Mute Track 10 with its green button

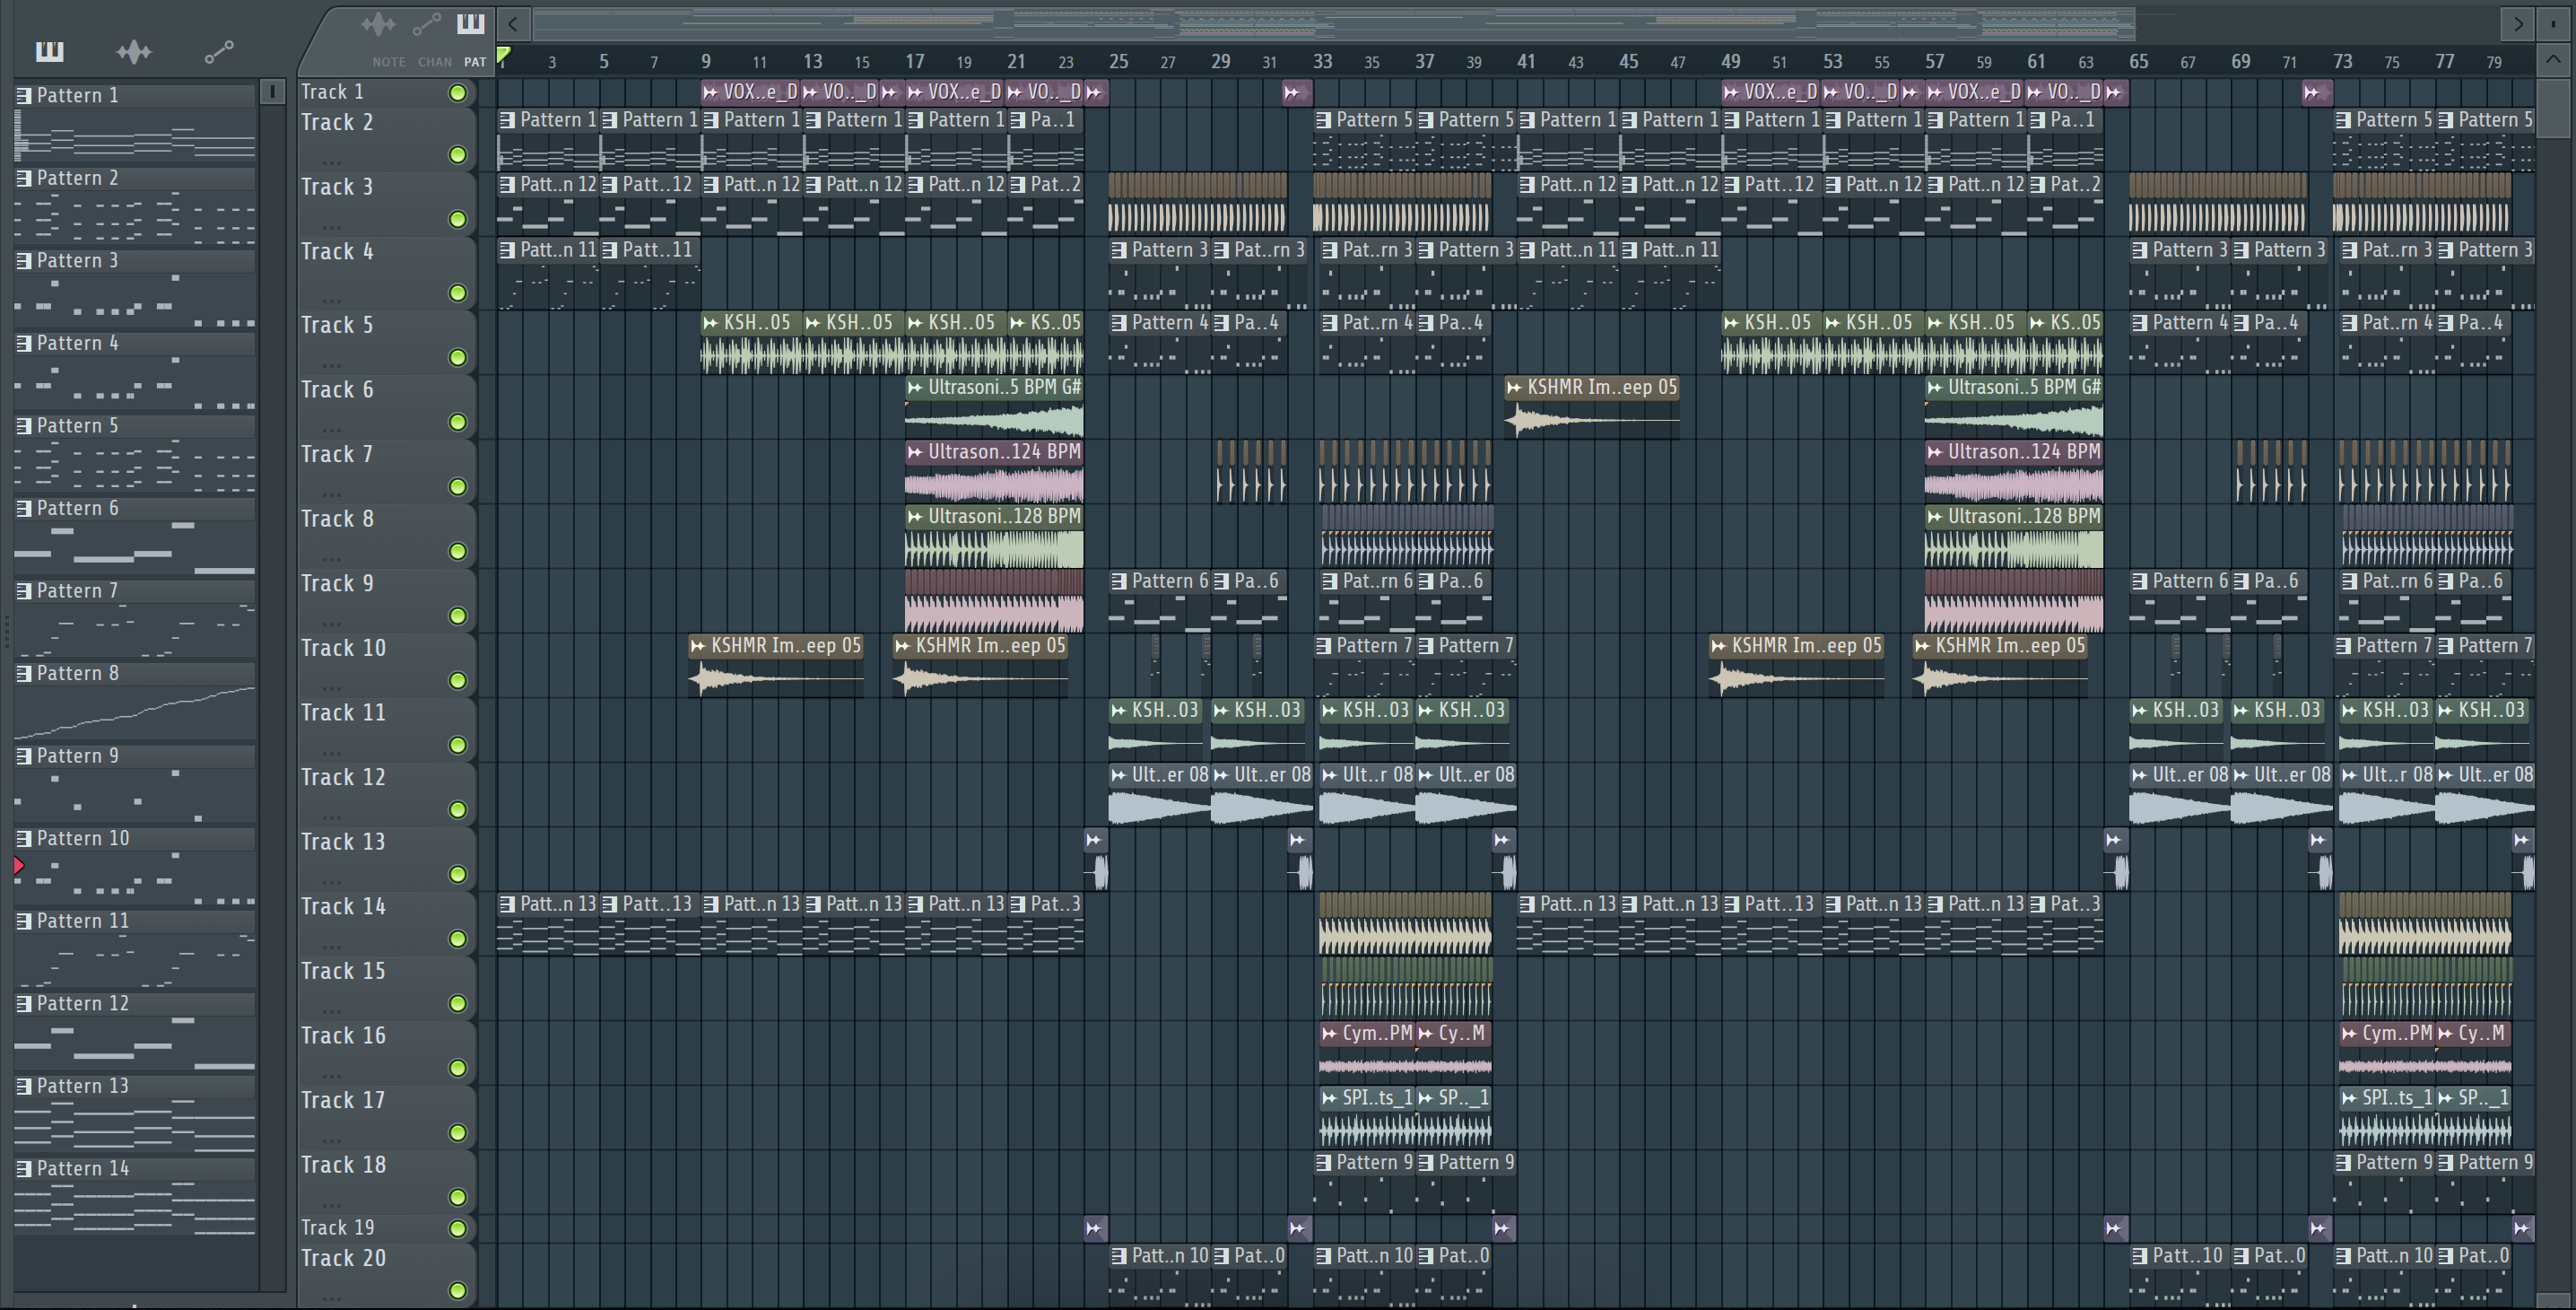(x=457, y=680)
